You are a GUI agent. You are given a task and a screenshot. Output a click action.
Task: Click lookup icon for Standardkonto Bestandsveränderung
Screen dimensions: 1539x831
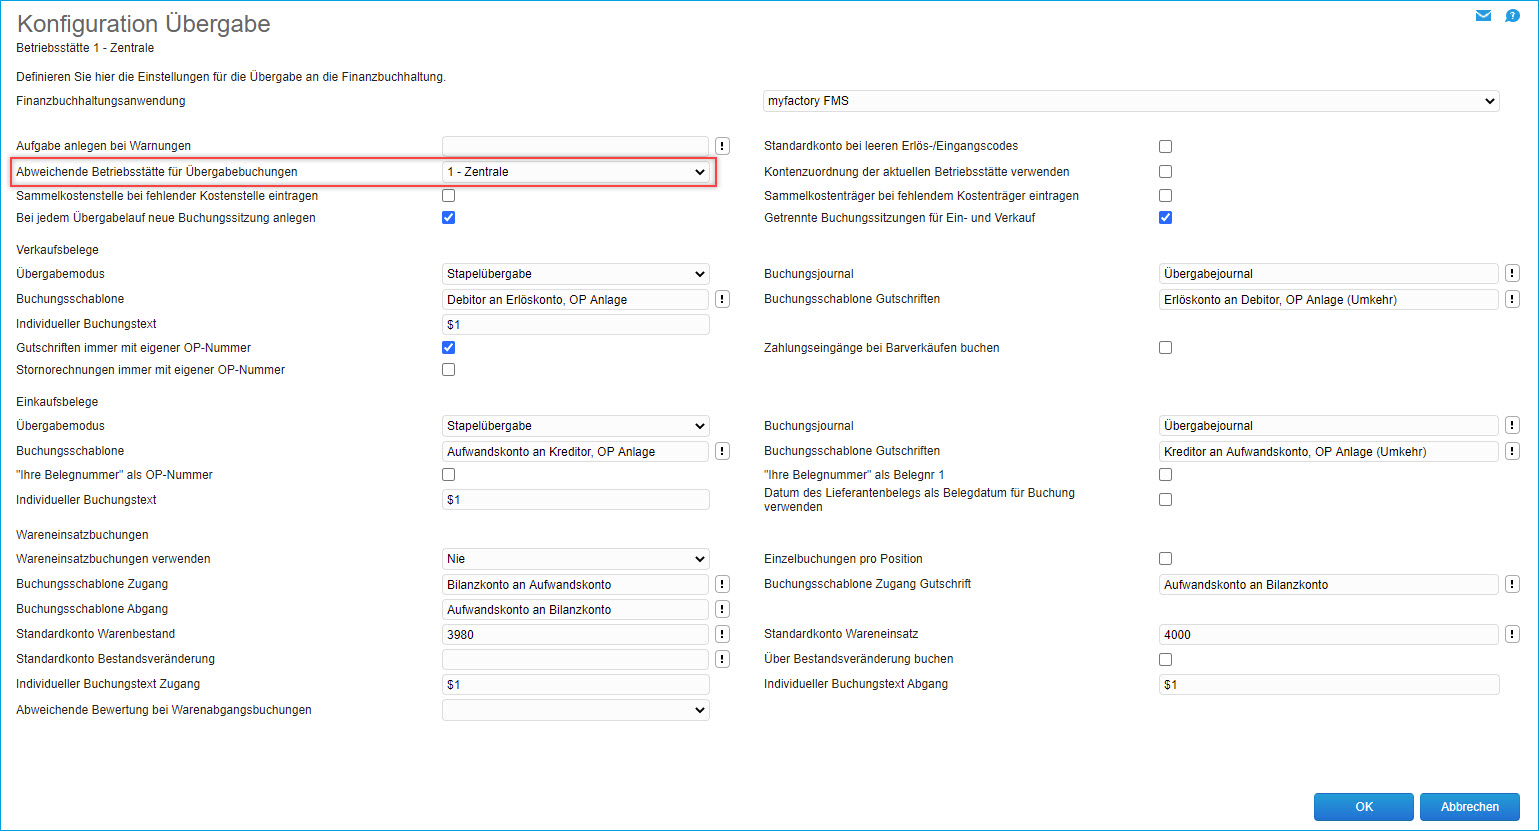click(x=722, y=659)
